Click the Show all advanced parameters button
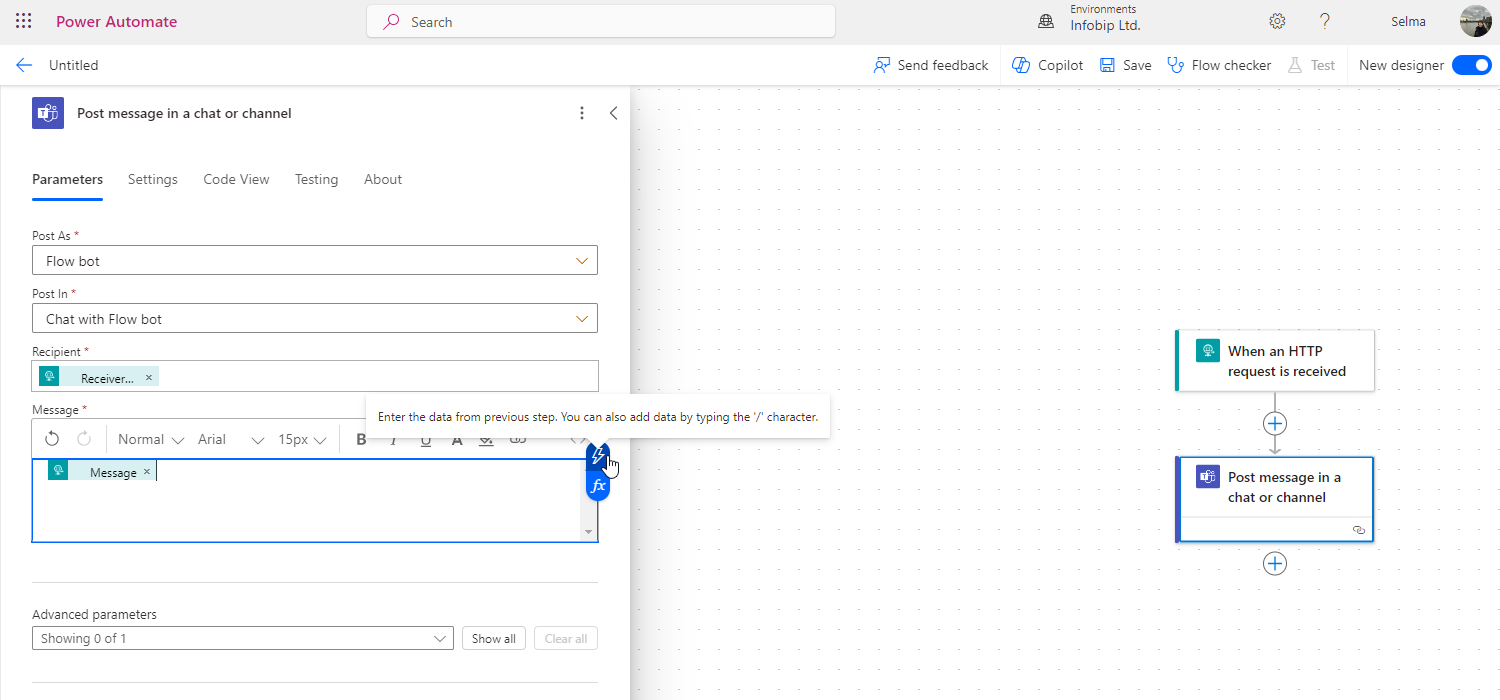The image size is (1500, 700). pyautogui.click(x=493, y=637)
